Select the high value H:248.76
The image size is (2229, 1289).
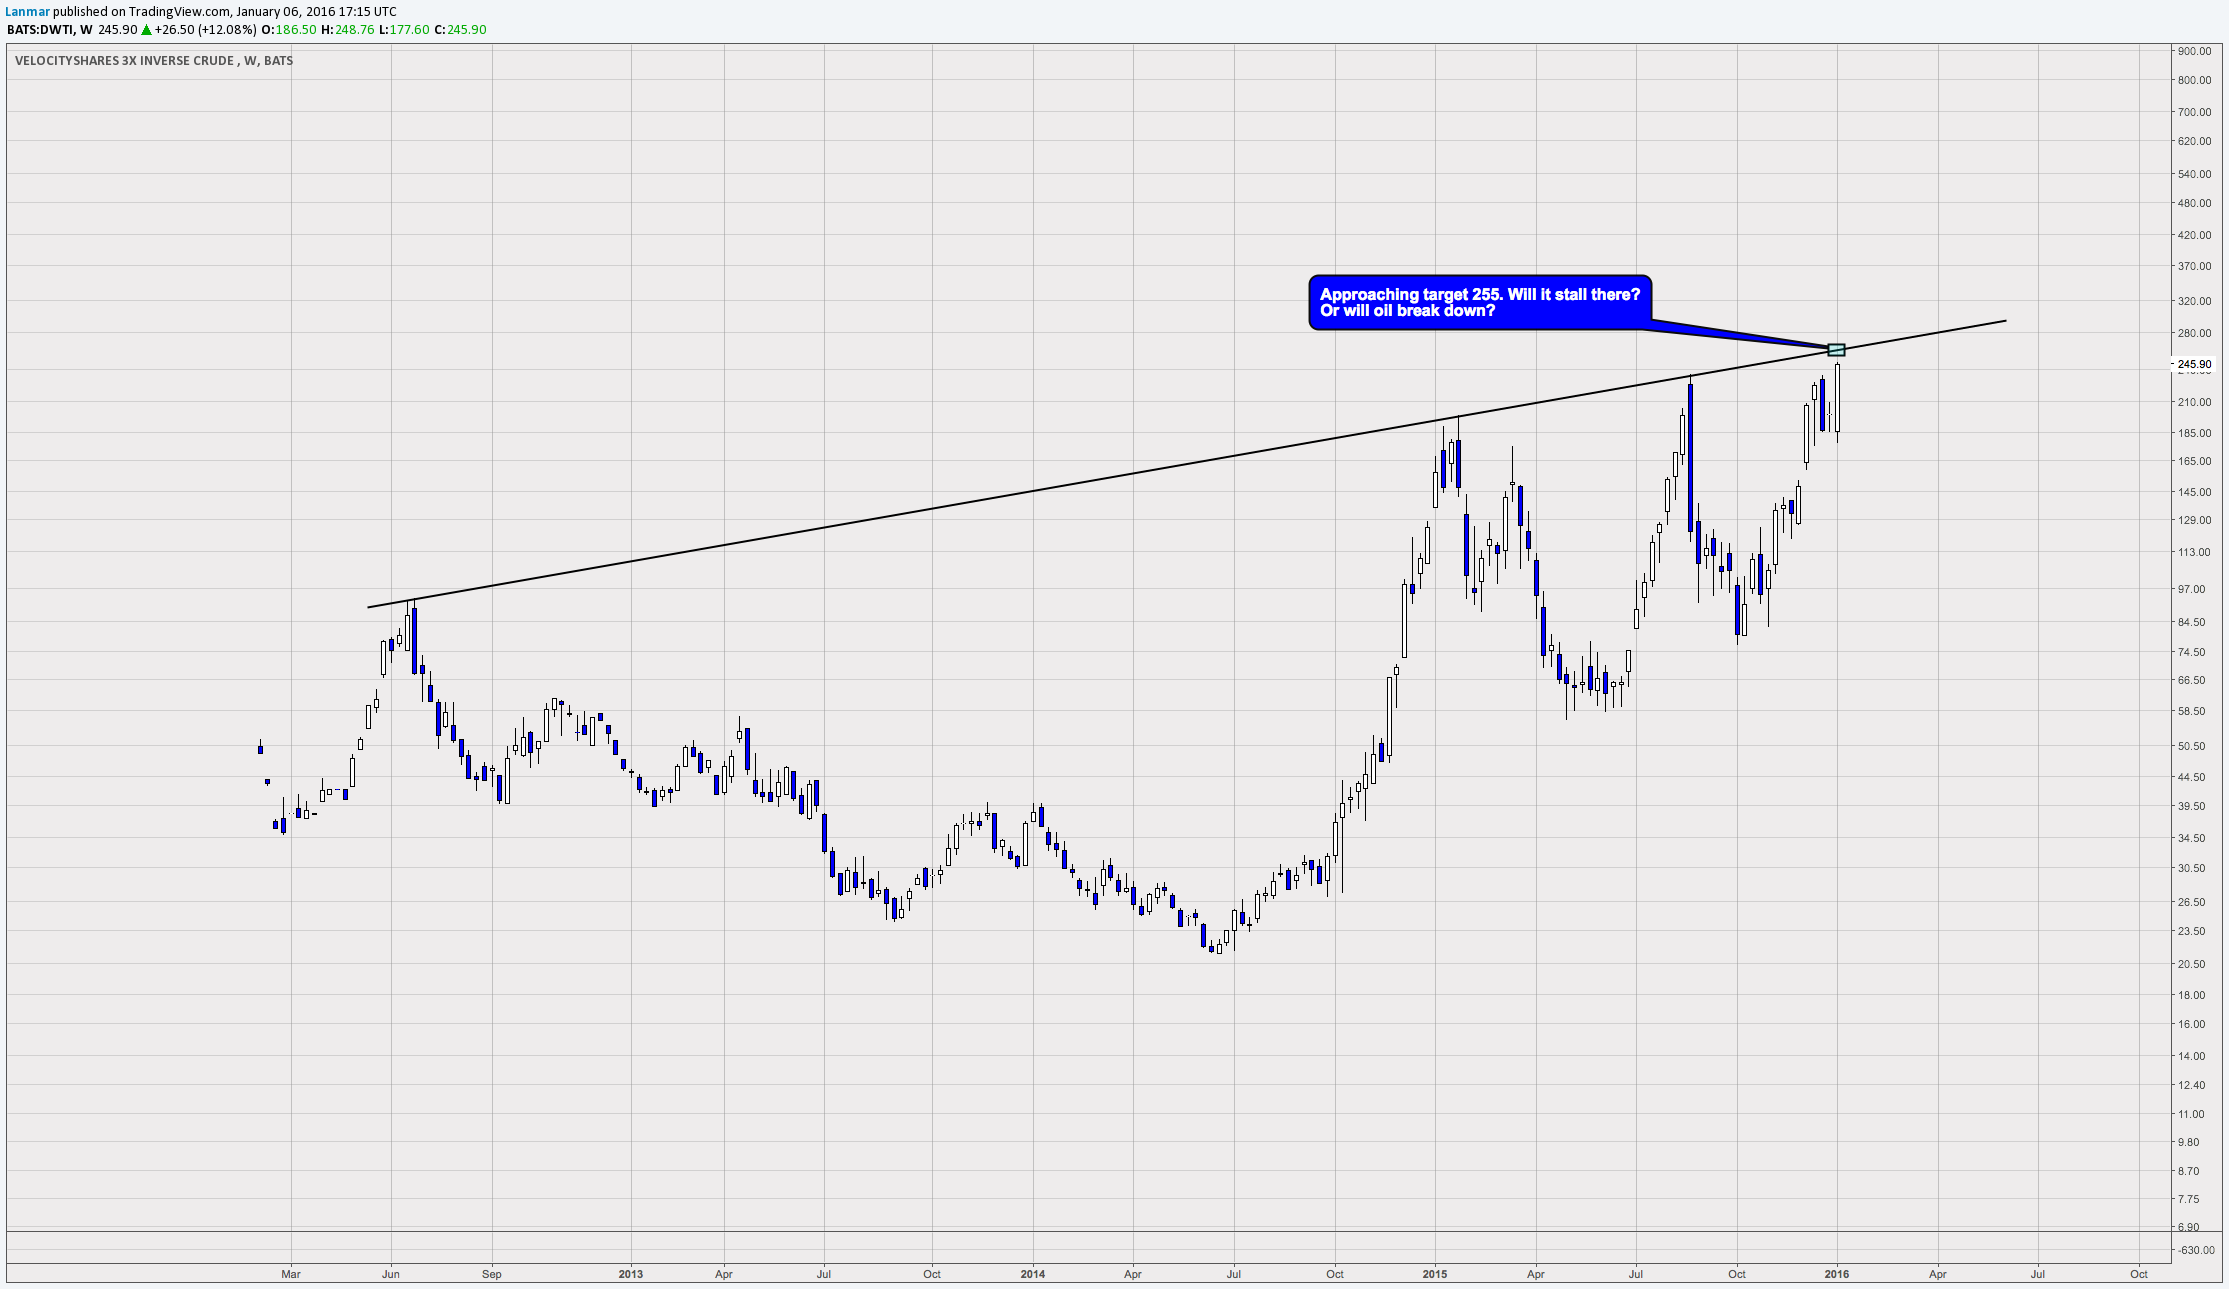(347, 30)
